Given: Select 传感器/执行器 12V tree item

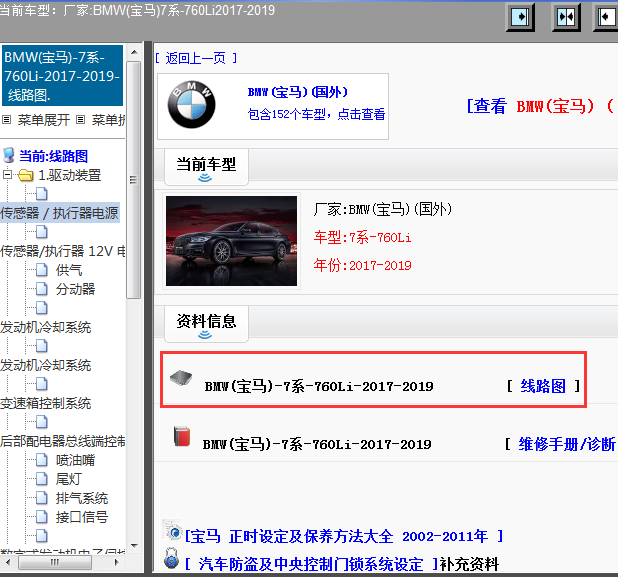Looking at the screenshot, I should point(63,251).
